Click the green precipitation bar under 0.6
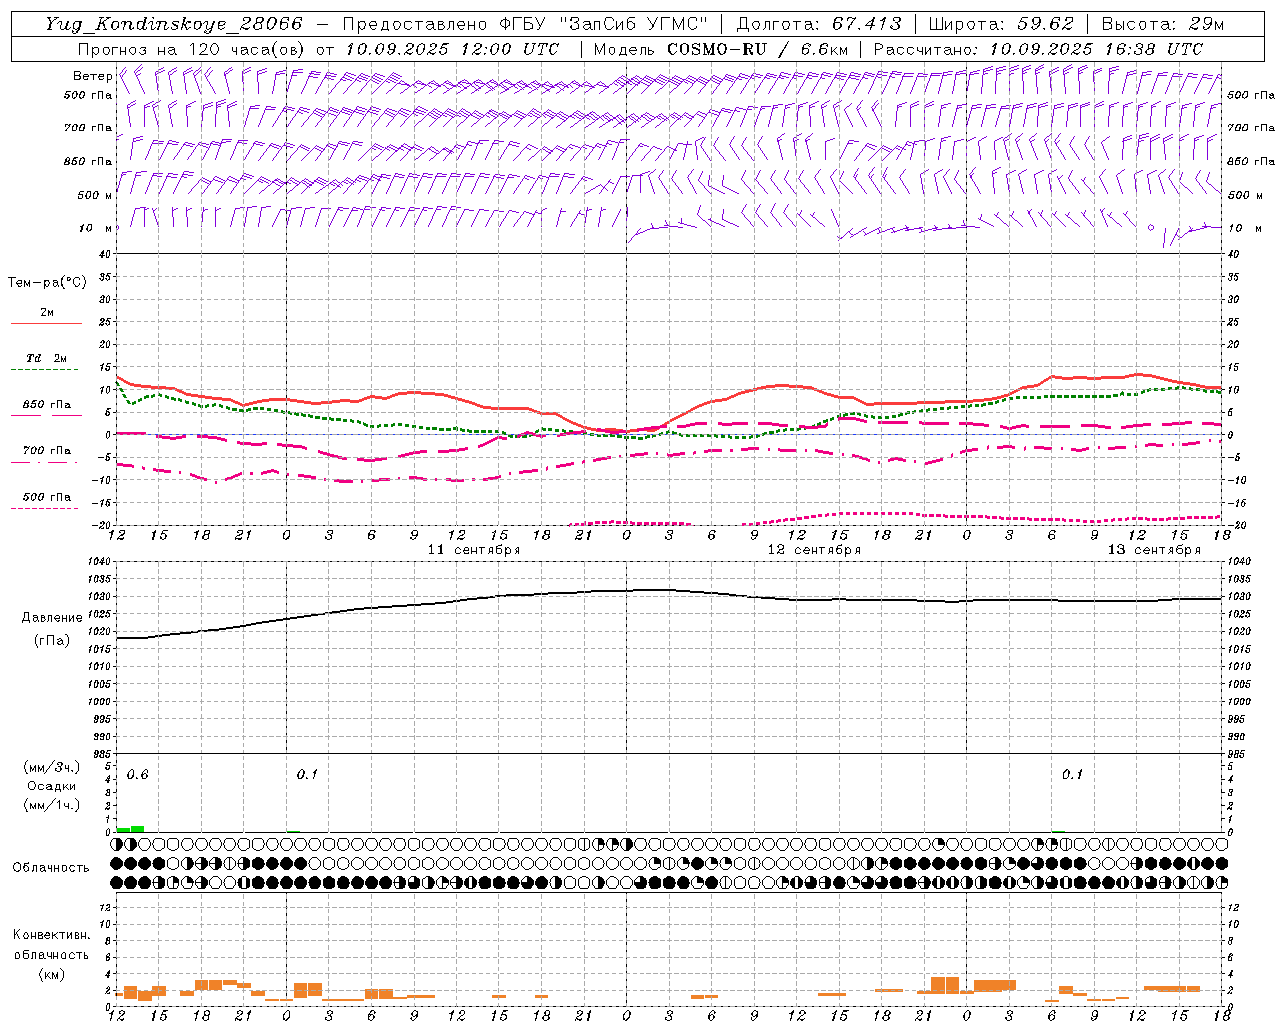Viewport: 1280px width, 1024px height. pyautogui.click(x=131, y=829)
